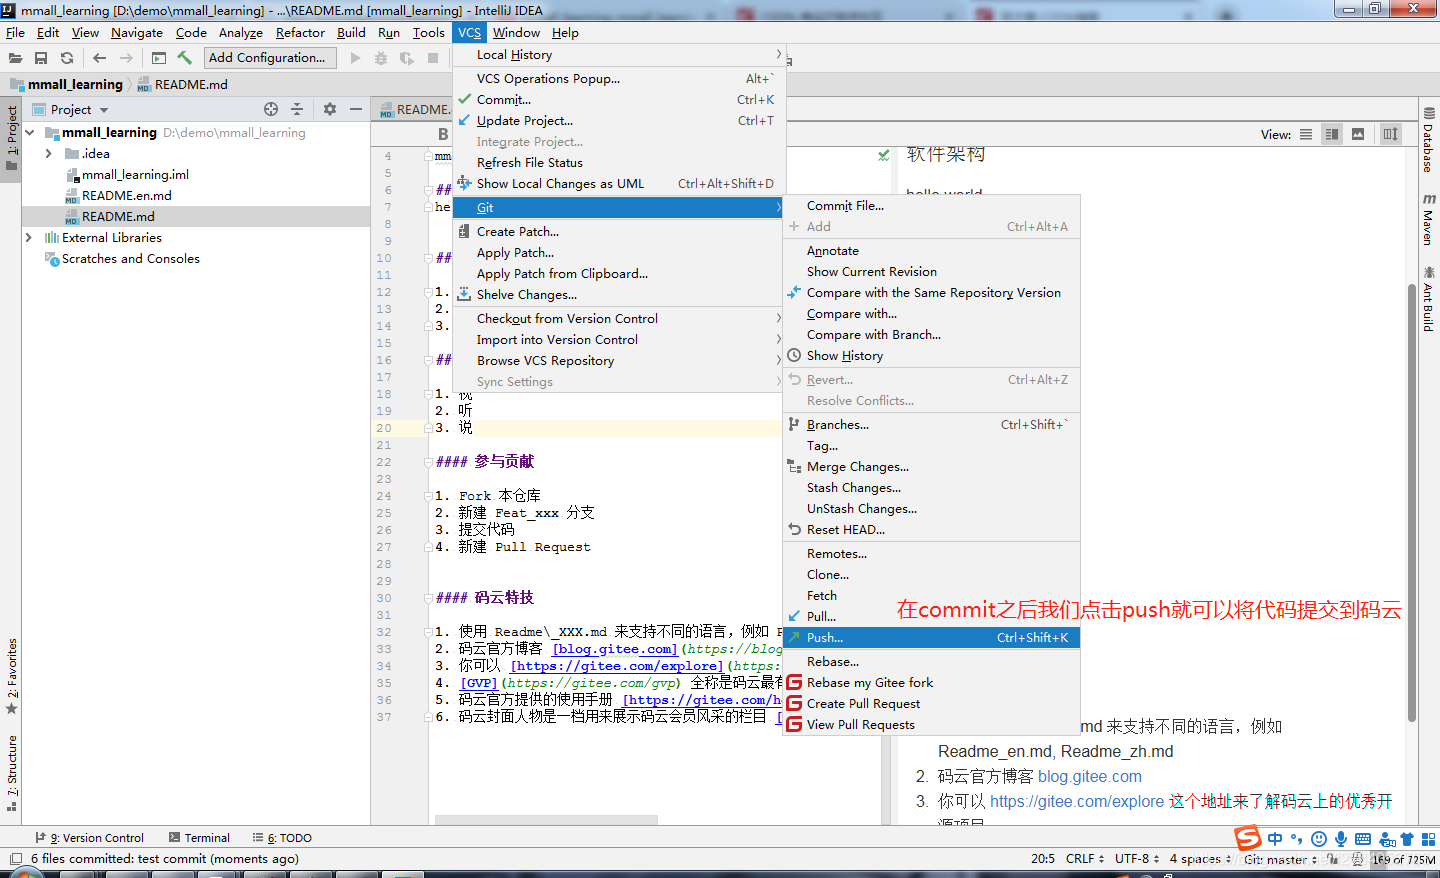Toggle Sogou Chinese/English mode button
Screen dimensions: 1440x878
[1275, 839]
